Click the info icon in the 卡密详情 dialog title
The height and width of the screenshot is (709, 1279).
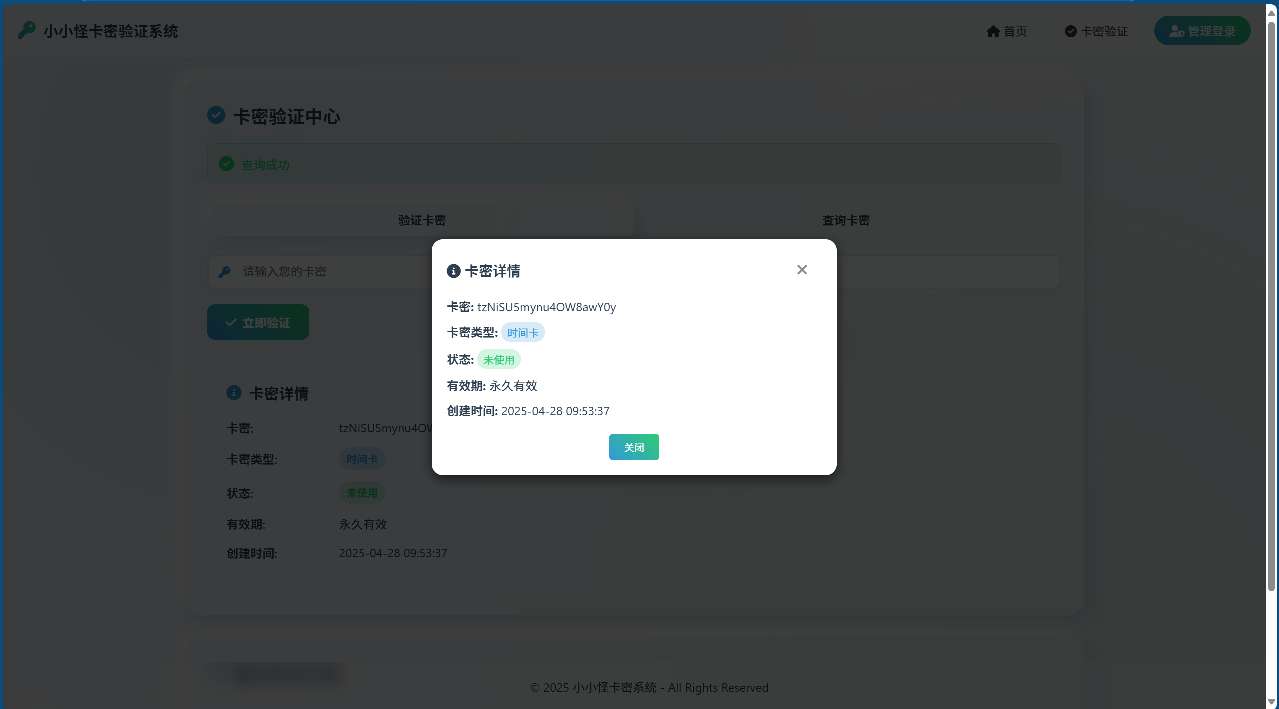click(453, 271)
